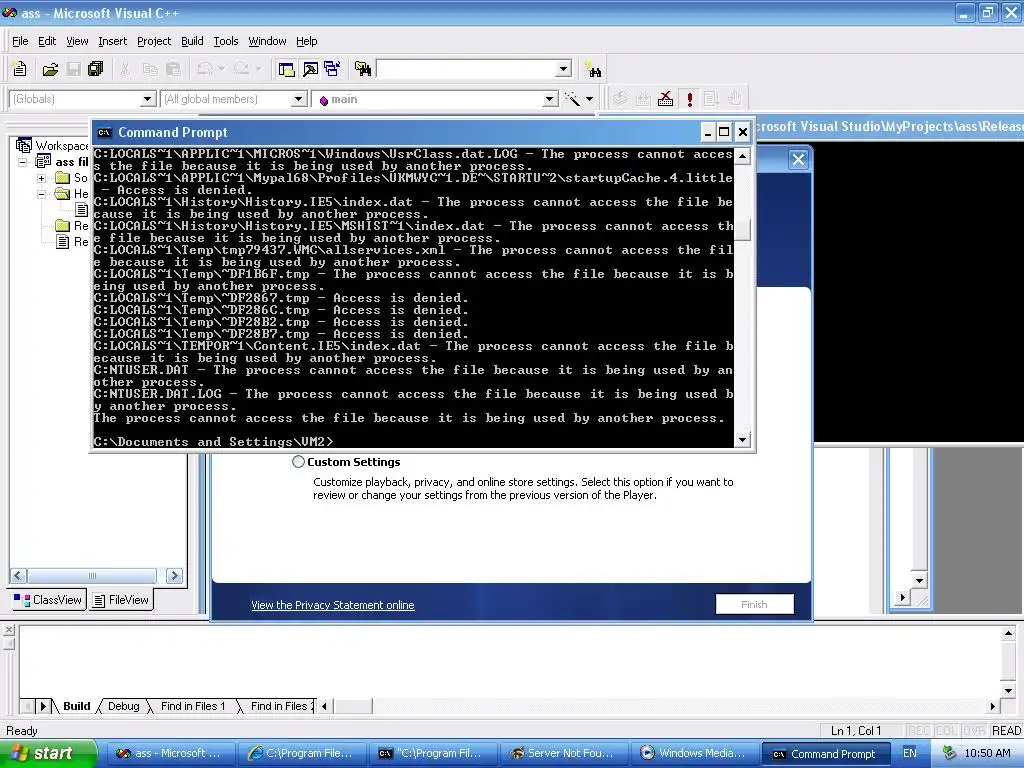Click the Command Prompt title bar icon
Screen dimensions: 1024x768
[x=104, y=133]
